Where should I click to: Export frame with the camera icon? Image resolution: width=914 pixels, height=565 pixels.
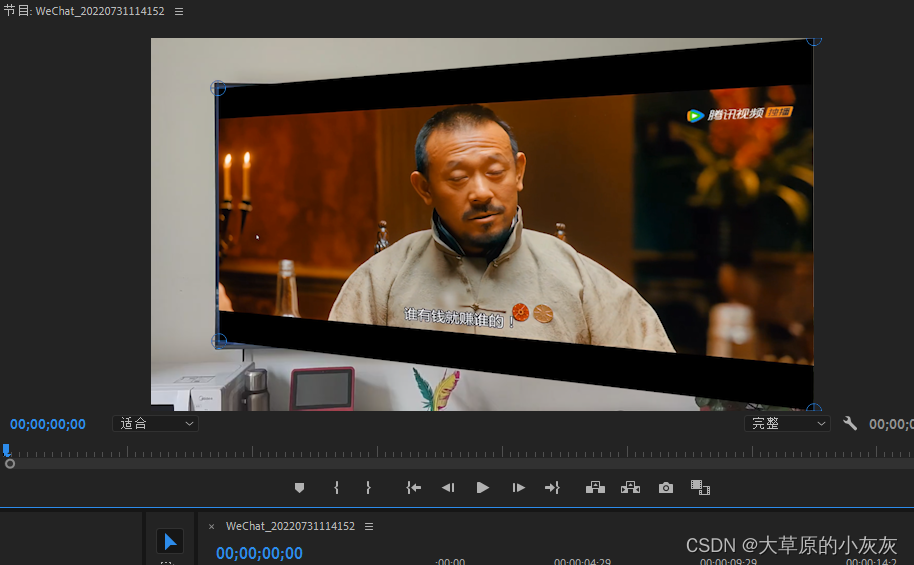666,488
